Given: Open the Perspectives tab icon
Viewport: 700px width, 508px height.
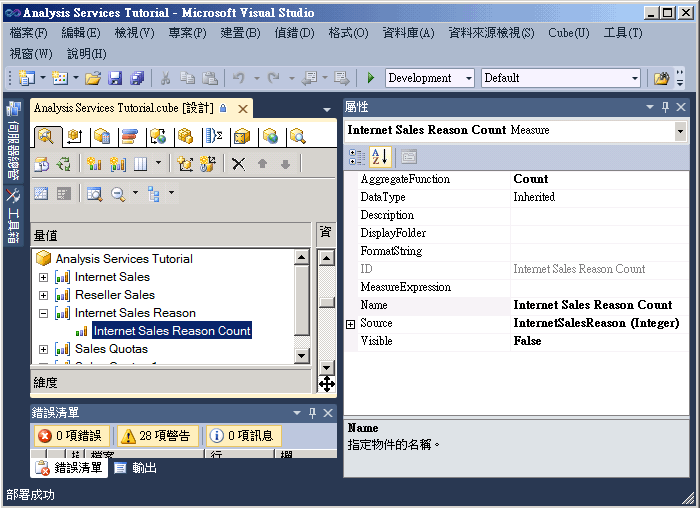Looking at the screenshot, I should [242, 136].
